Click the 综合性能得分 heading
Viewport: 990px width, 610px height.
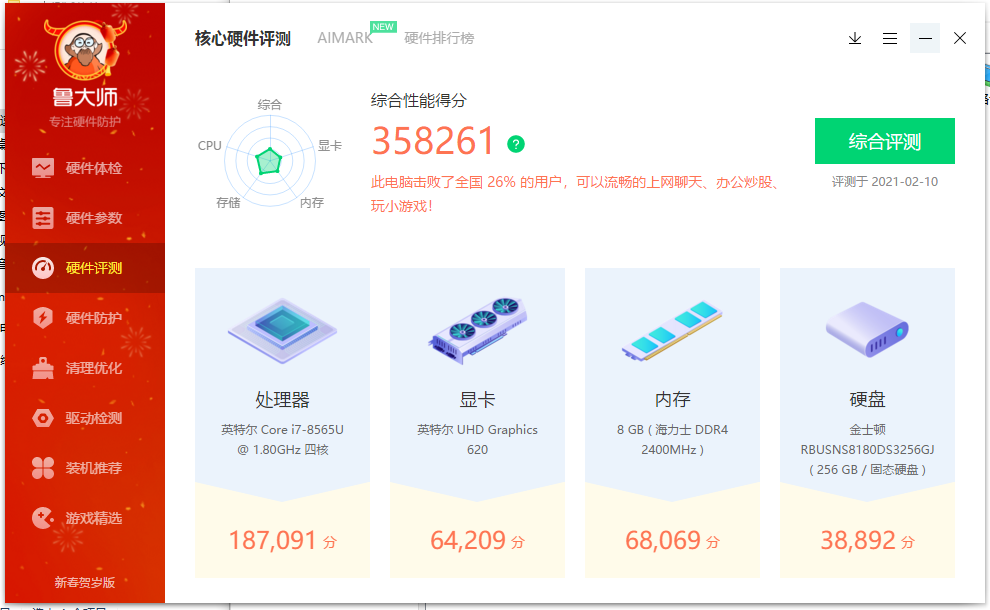tap(419, 100)
